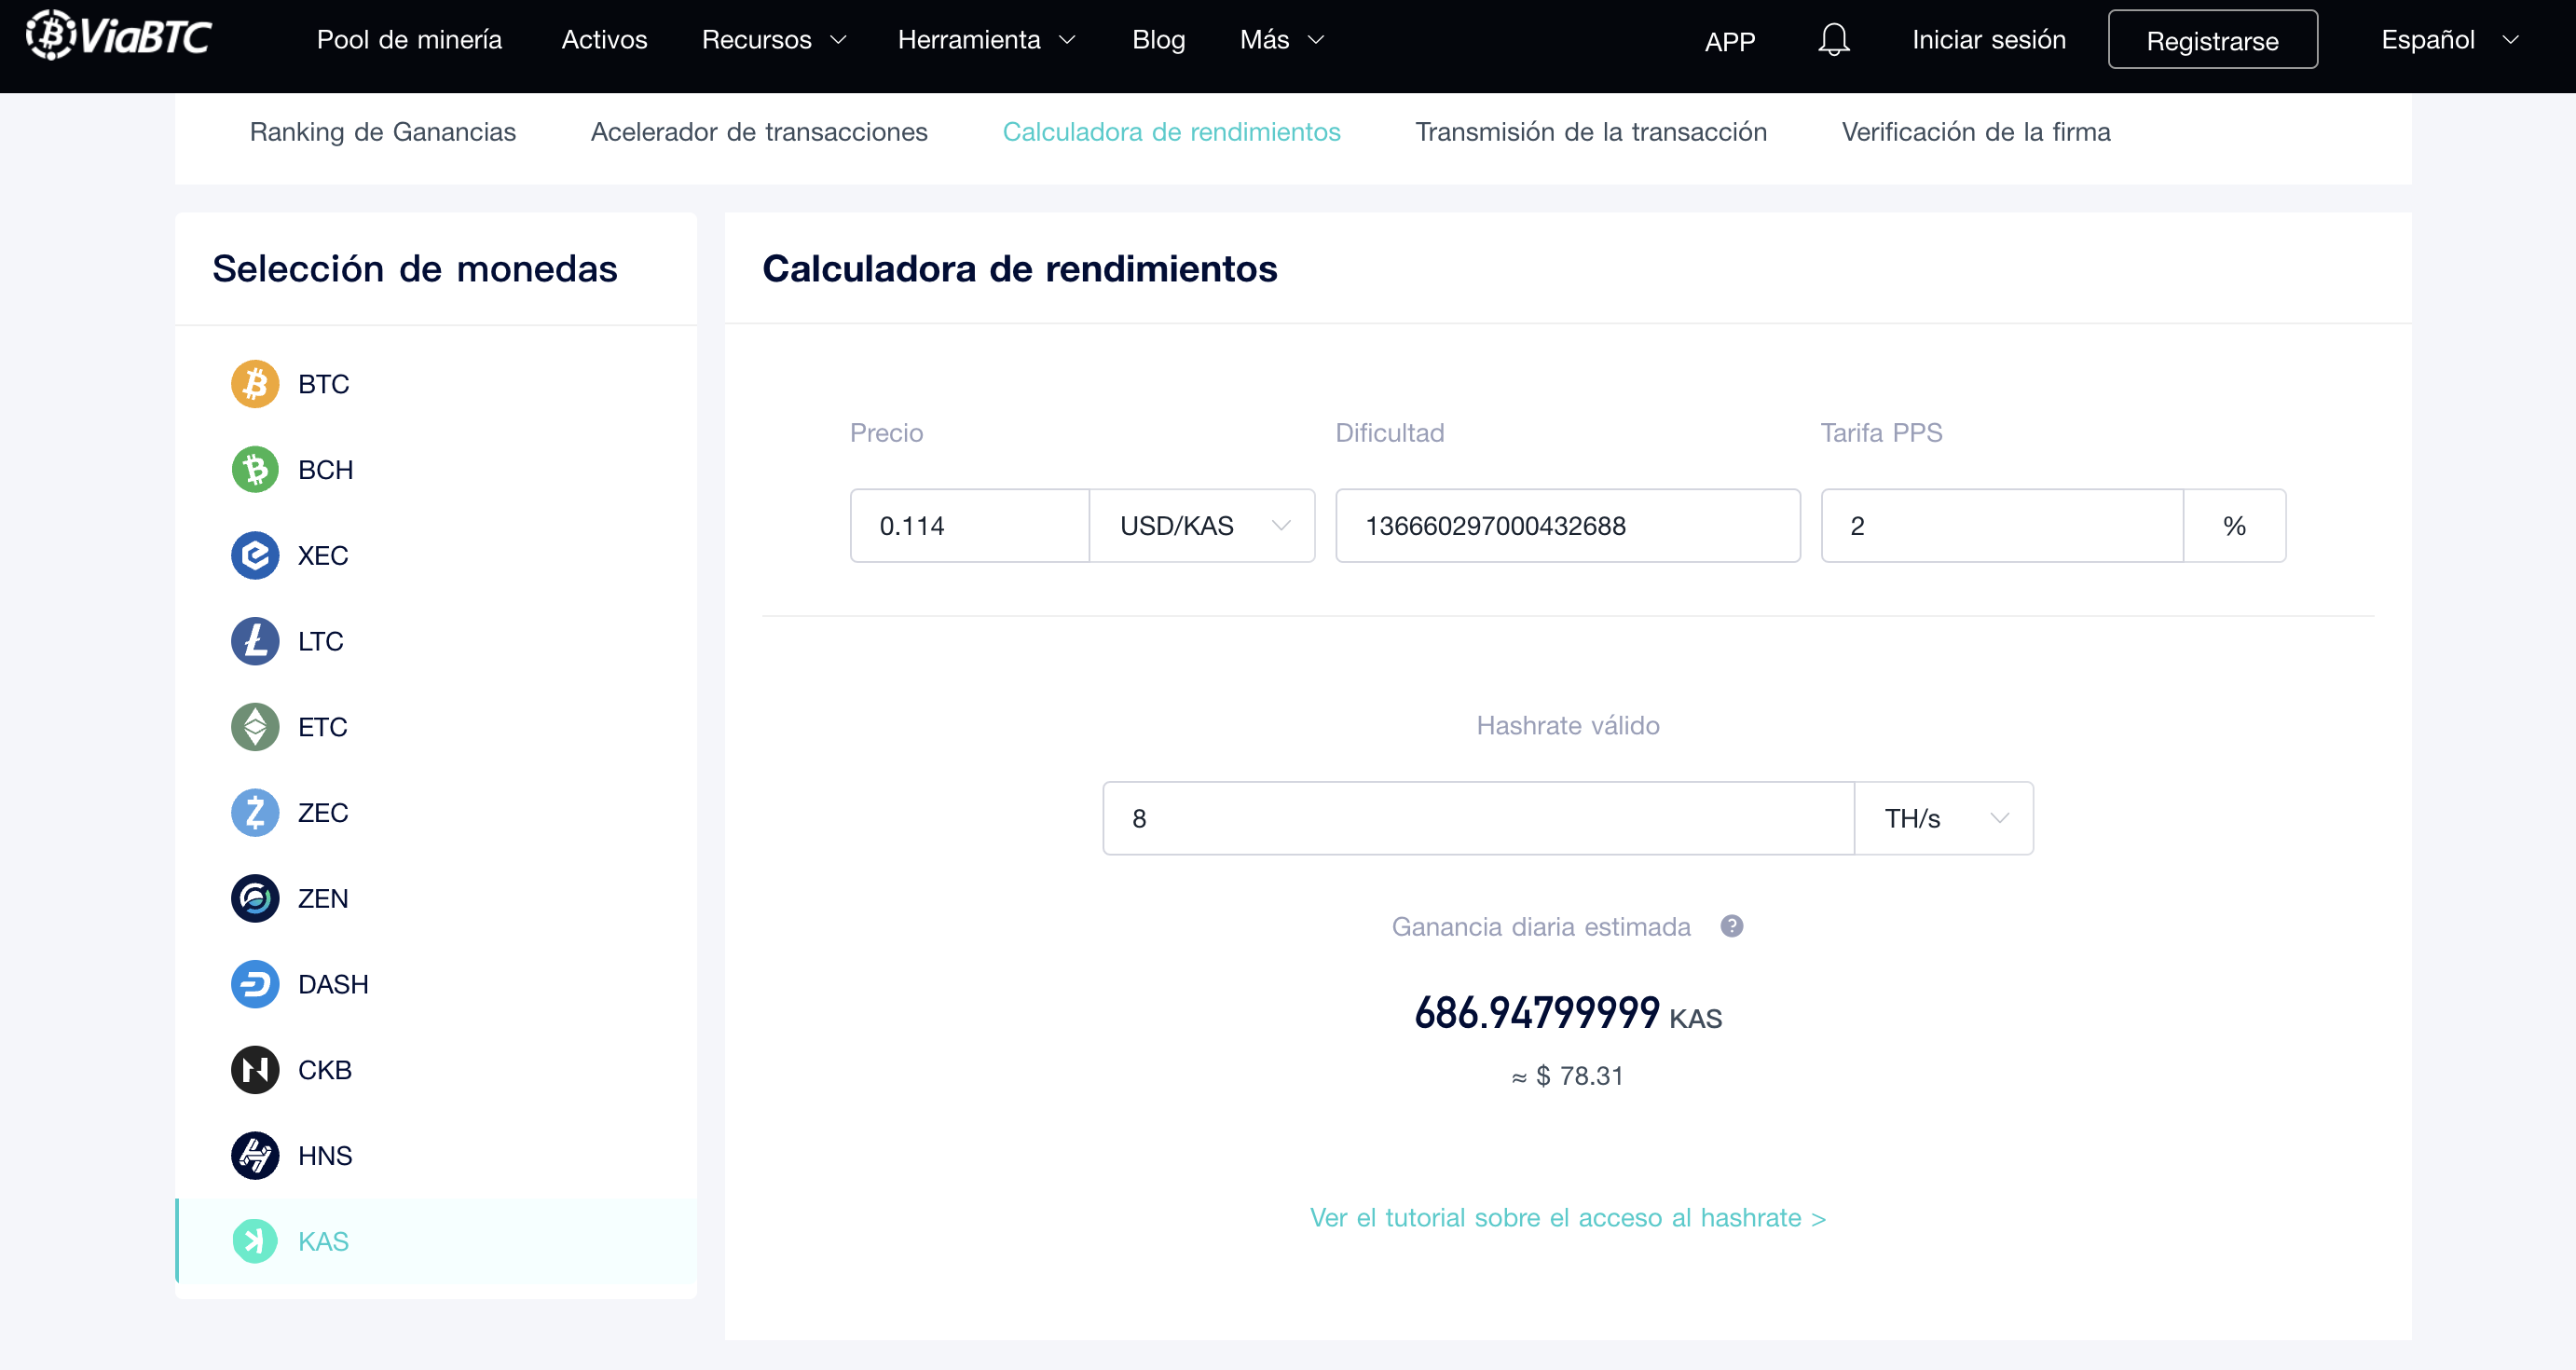
Task: Select the ZEC coin icon
Action: click(x=255, y=813)
